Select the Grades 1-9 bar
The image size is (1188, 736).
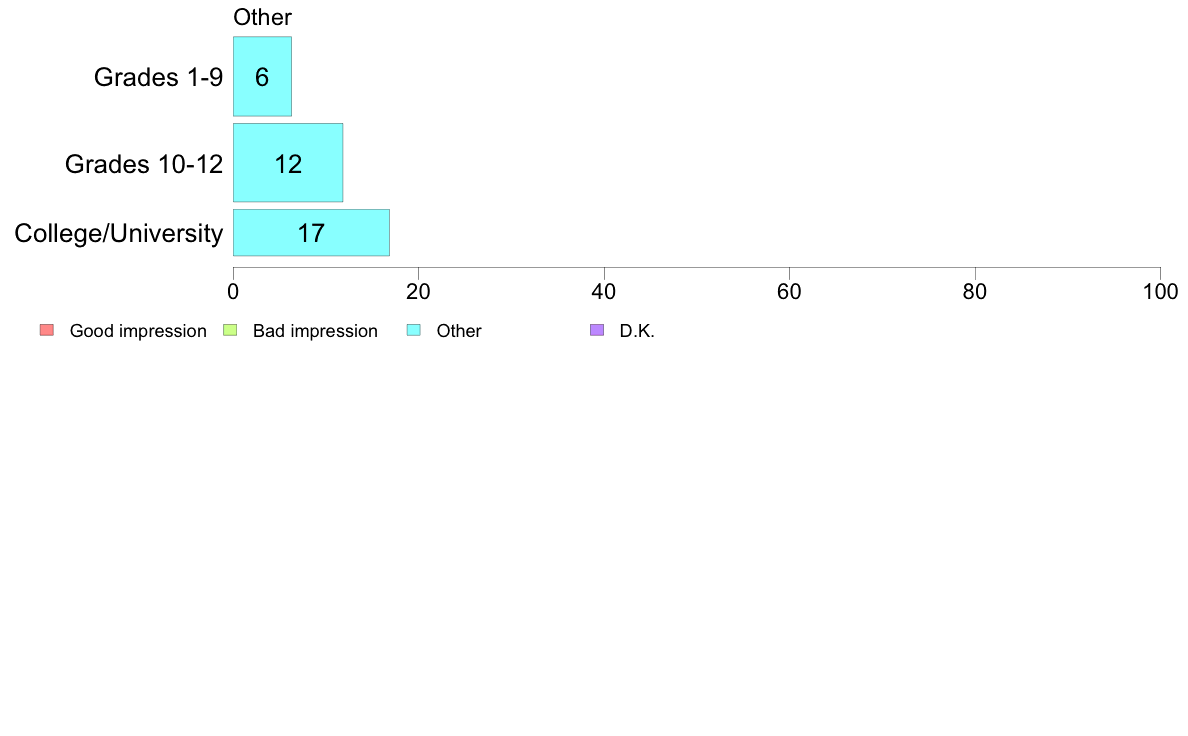262,77
